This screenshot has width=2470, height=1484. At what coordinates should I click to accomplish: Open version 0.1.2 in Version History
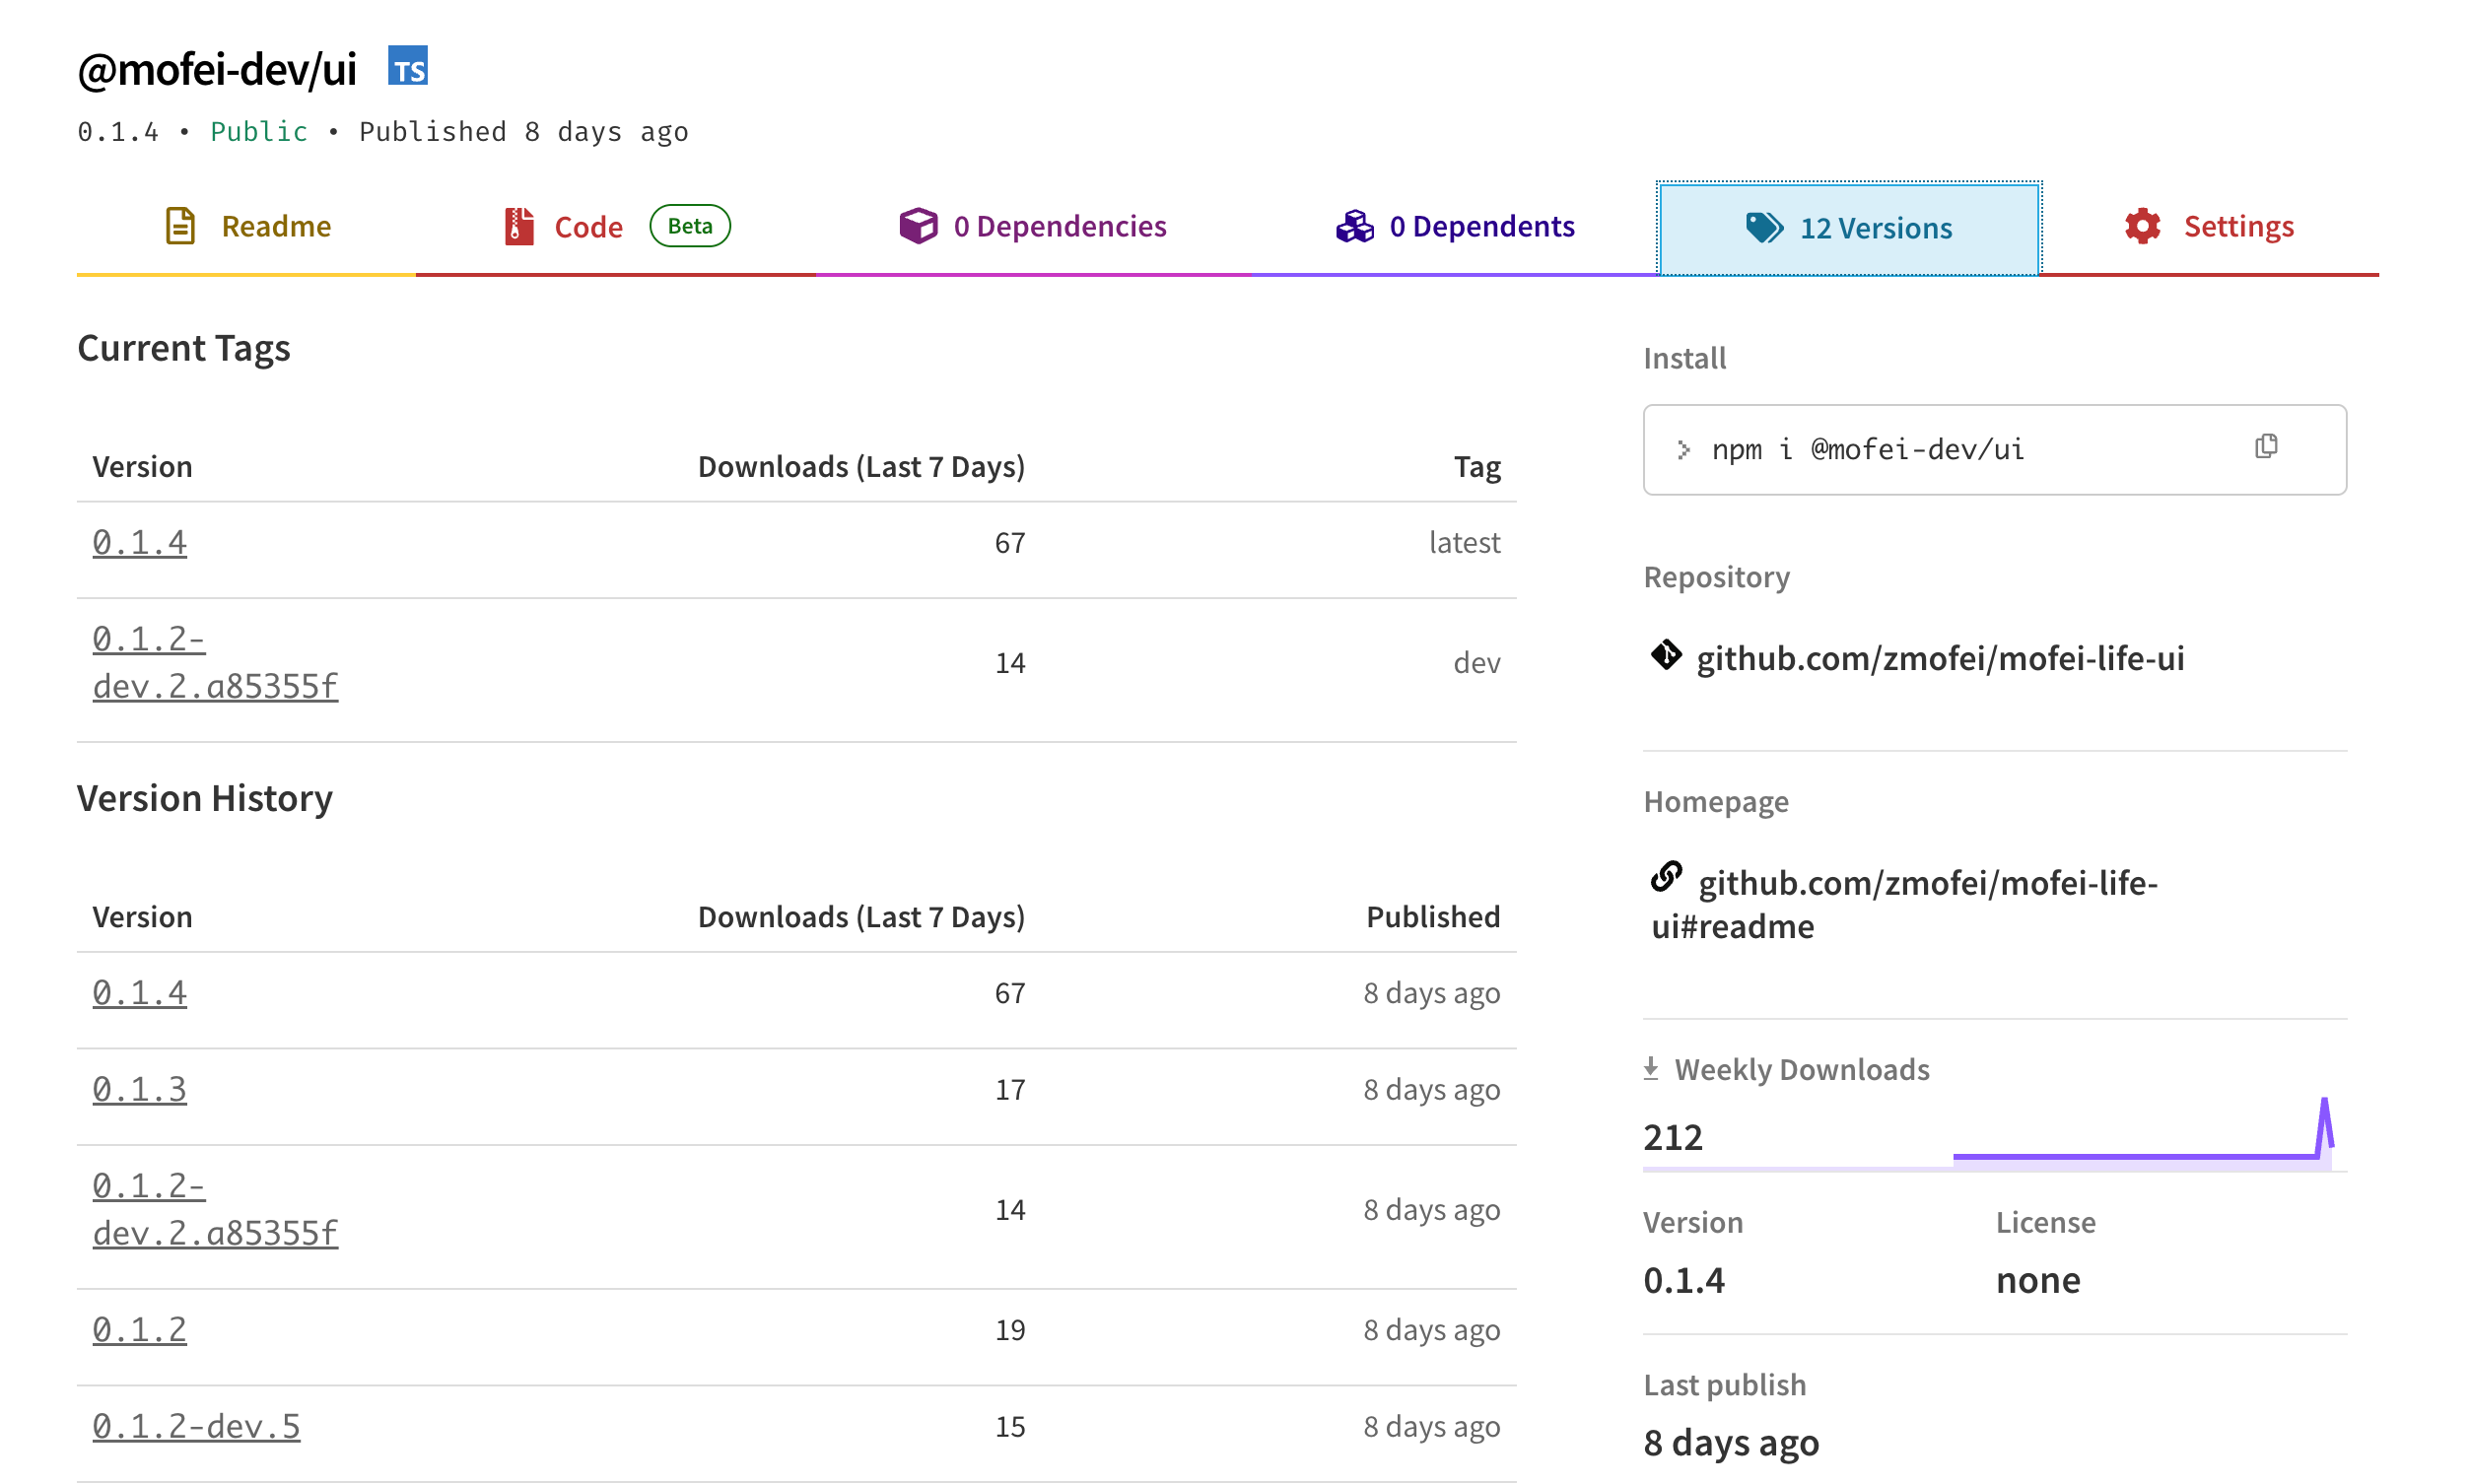click(140, 1330)
